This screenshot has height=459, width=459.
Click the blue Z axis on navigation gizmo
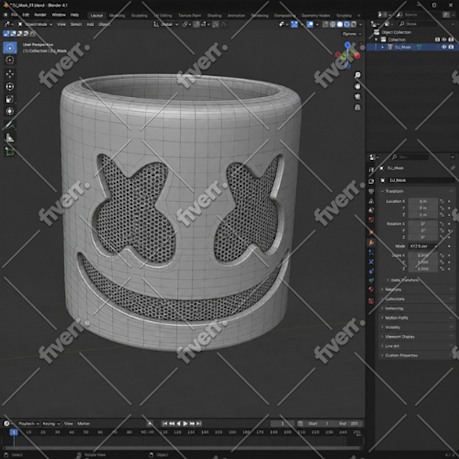tap(348, 45)
